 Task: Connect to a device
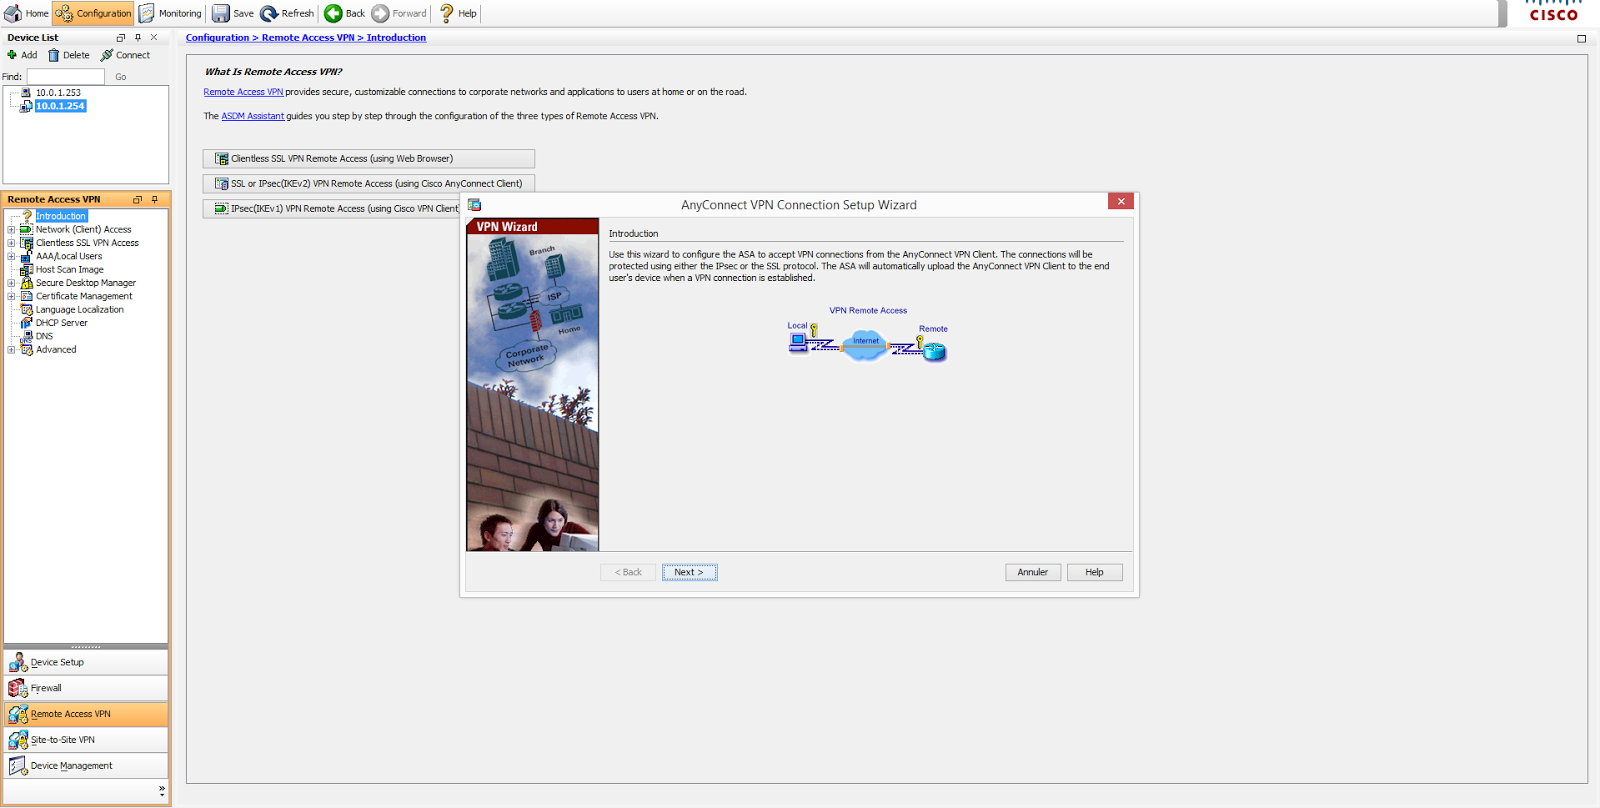click(125, 55)
